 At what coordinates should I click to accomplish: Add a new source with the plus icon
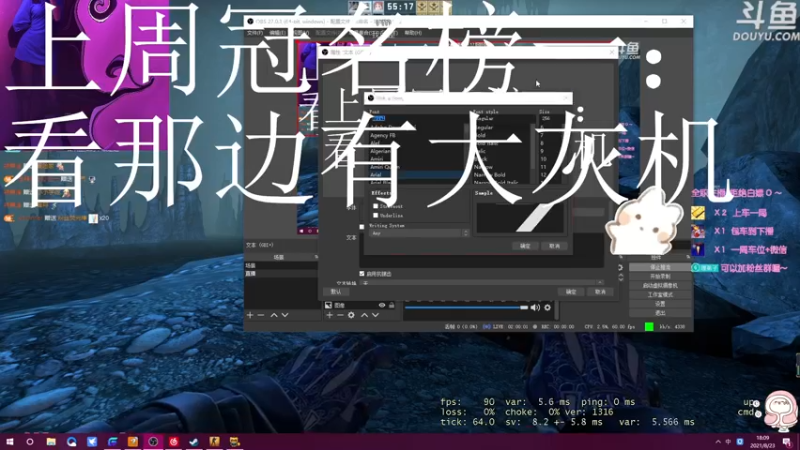coord(330,315)
